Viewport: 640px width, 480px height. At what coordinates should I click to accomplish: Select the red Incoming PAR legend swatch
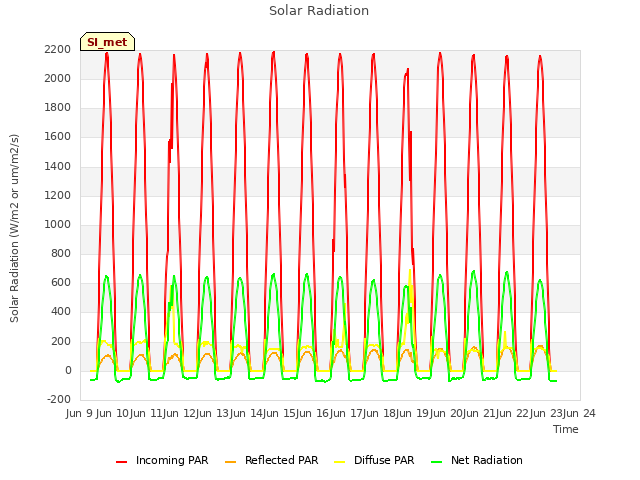(121, 462)
